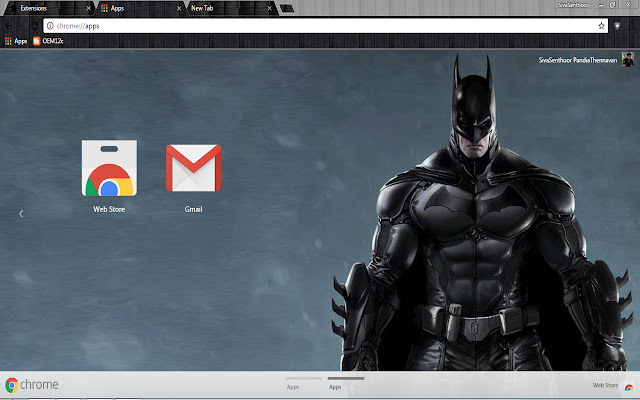
Task: Open Chrome menu with three dots
Action: (x=632, y=26)
